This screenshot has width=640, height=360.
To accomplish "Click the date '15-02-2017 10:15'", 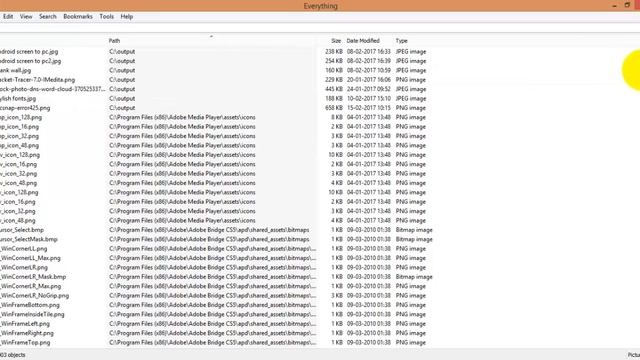I will click(x=369, y=108).
